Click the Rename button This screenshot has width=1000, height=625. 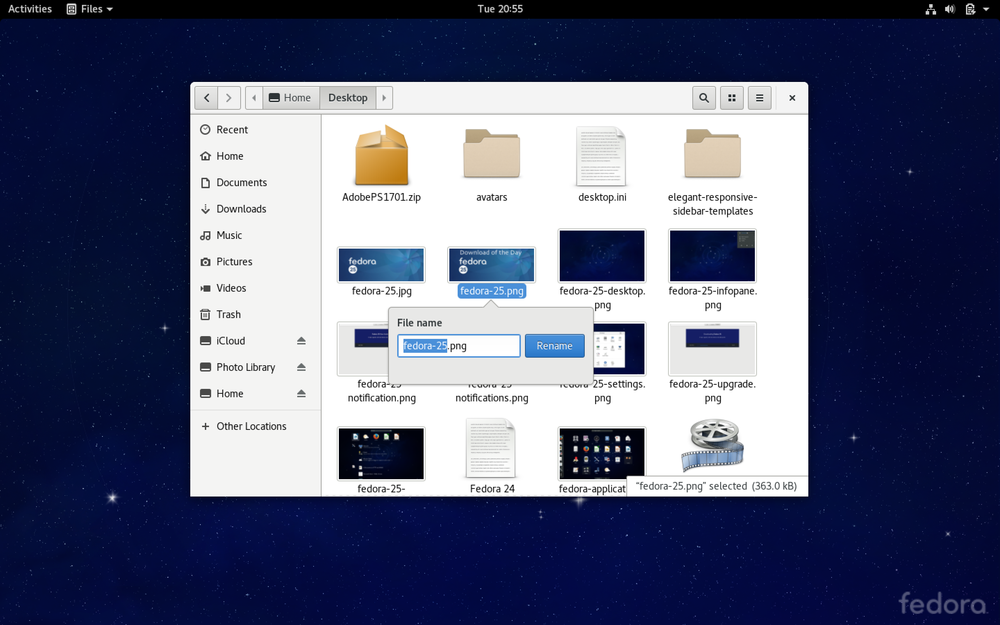554,346
